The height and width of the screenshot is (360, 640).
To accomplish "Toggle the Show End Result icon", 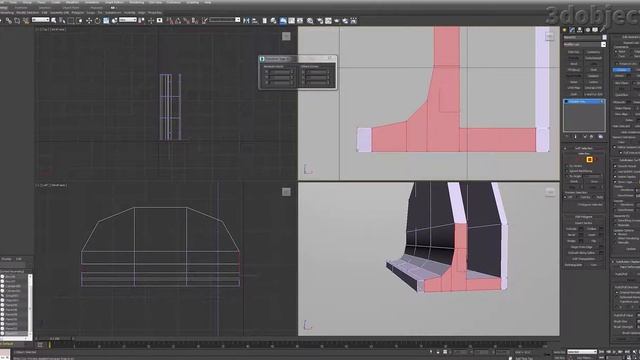I will pos(576,137).
